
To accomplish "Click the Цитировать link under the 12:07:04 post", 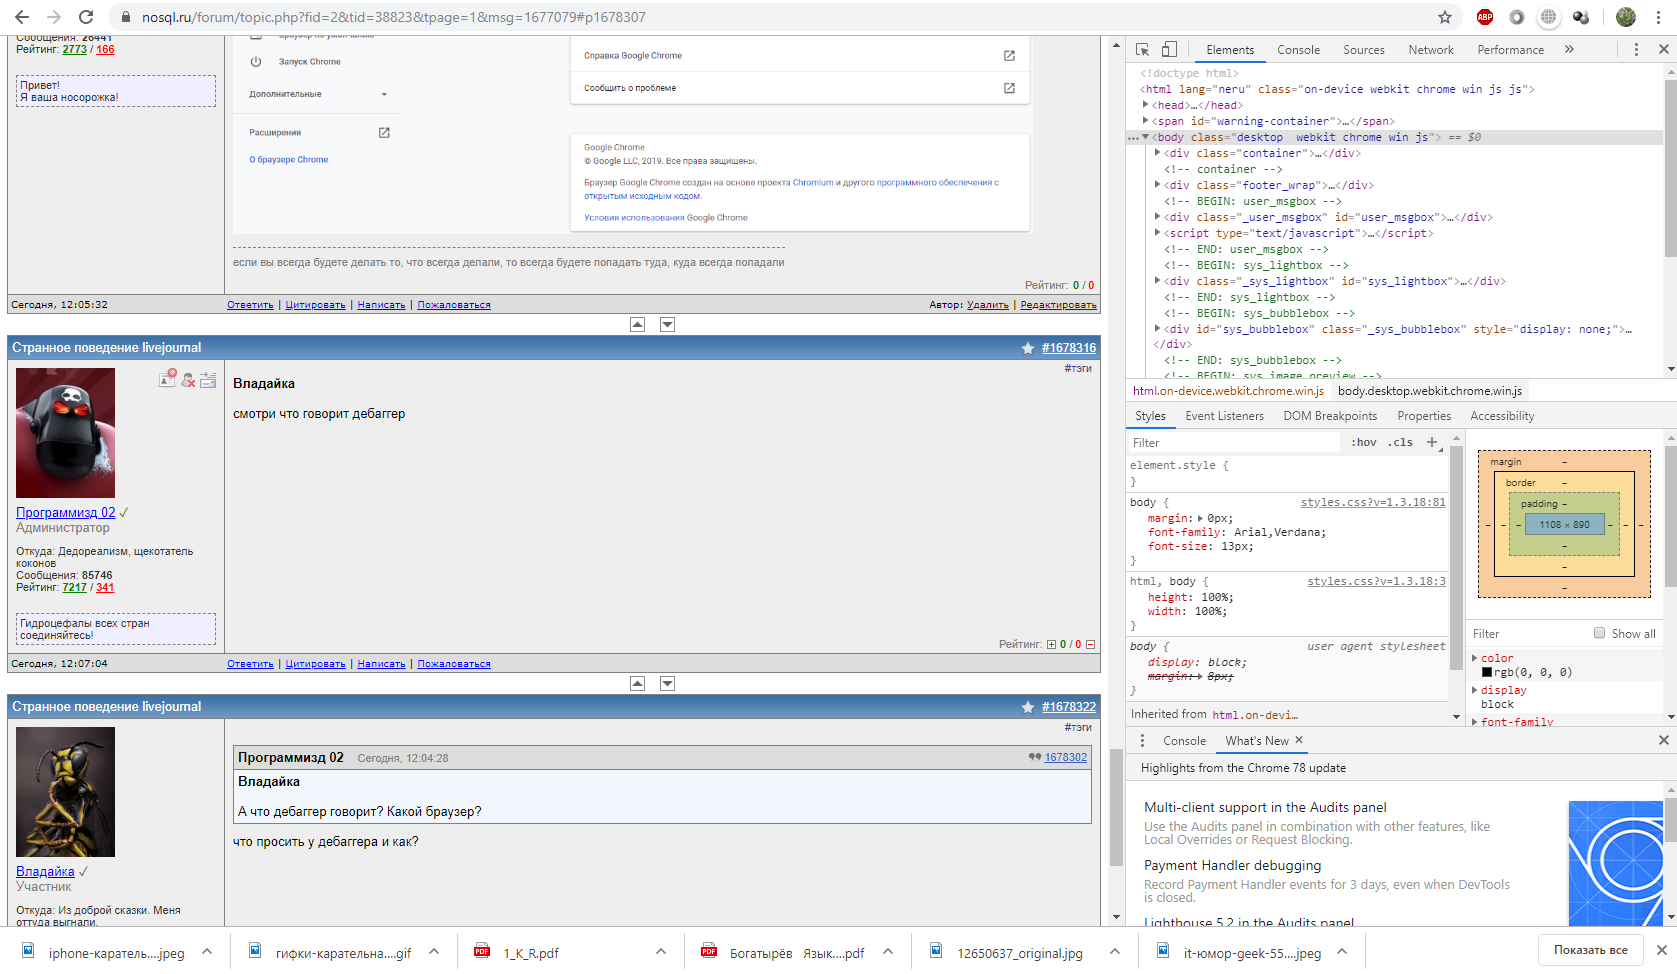I will tap(315, 664).
